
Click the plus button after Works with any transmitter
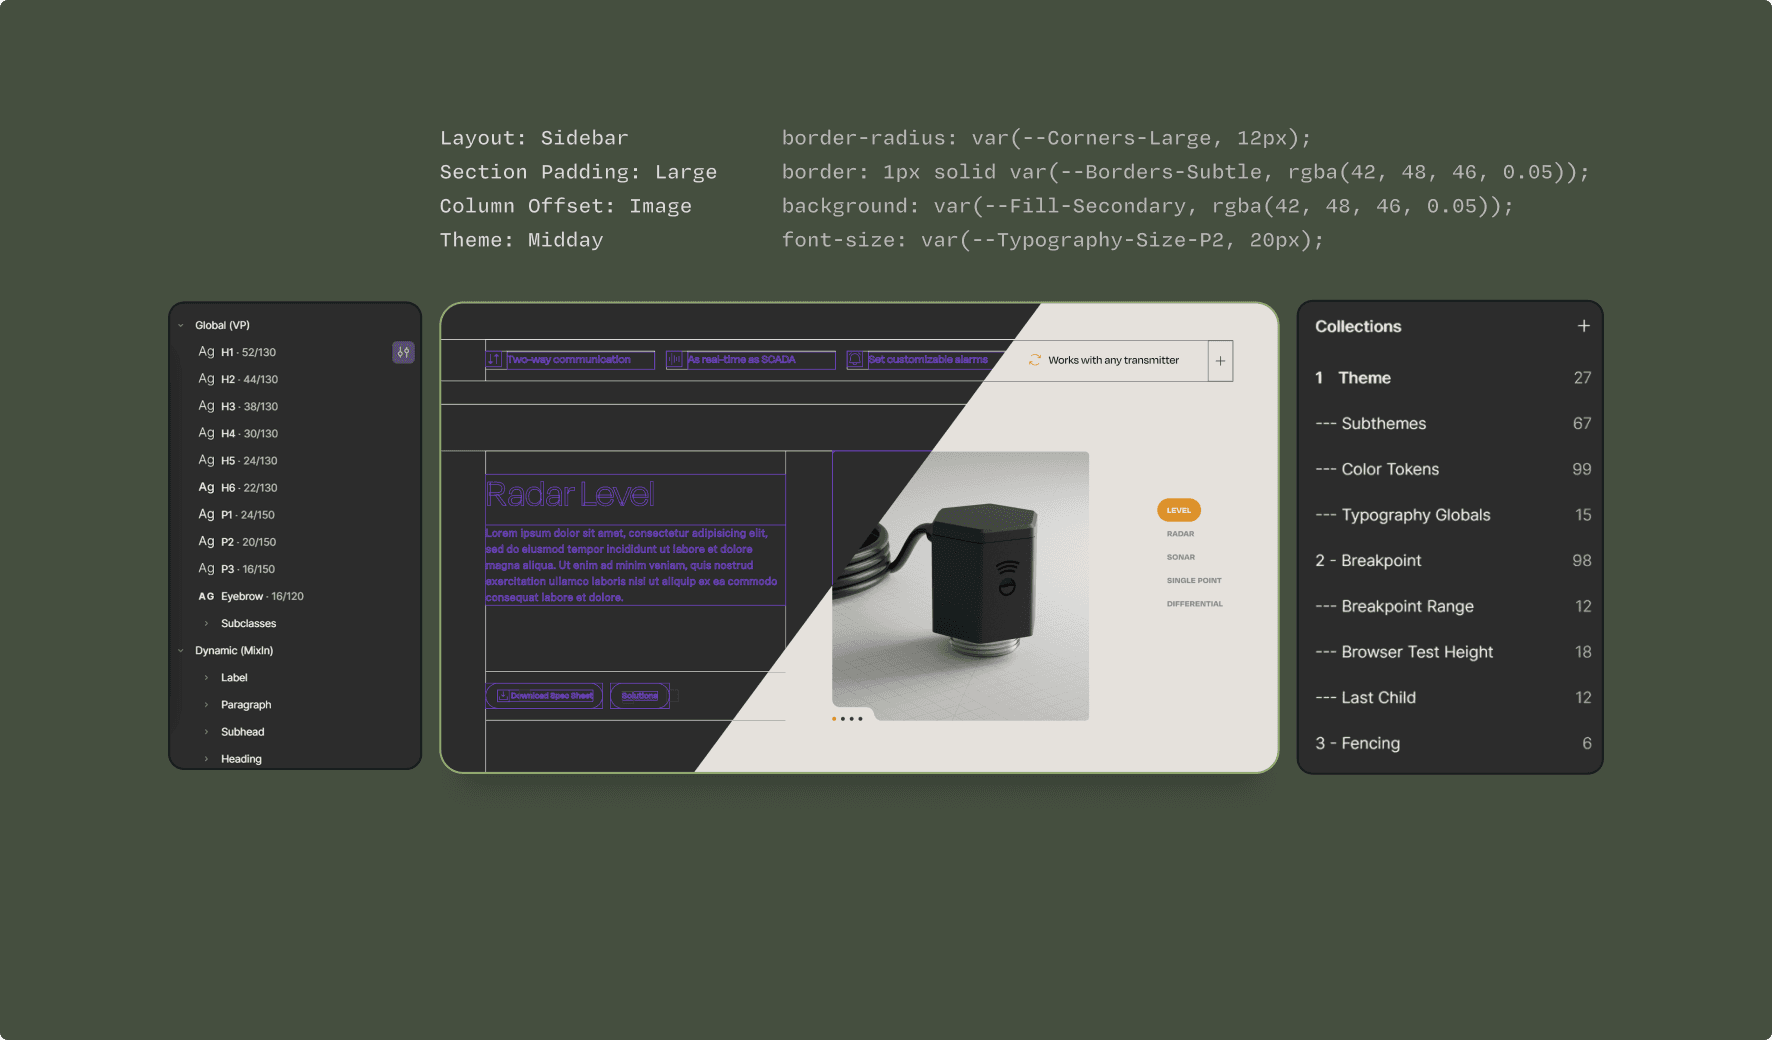(x=1220, y=361)
